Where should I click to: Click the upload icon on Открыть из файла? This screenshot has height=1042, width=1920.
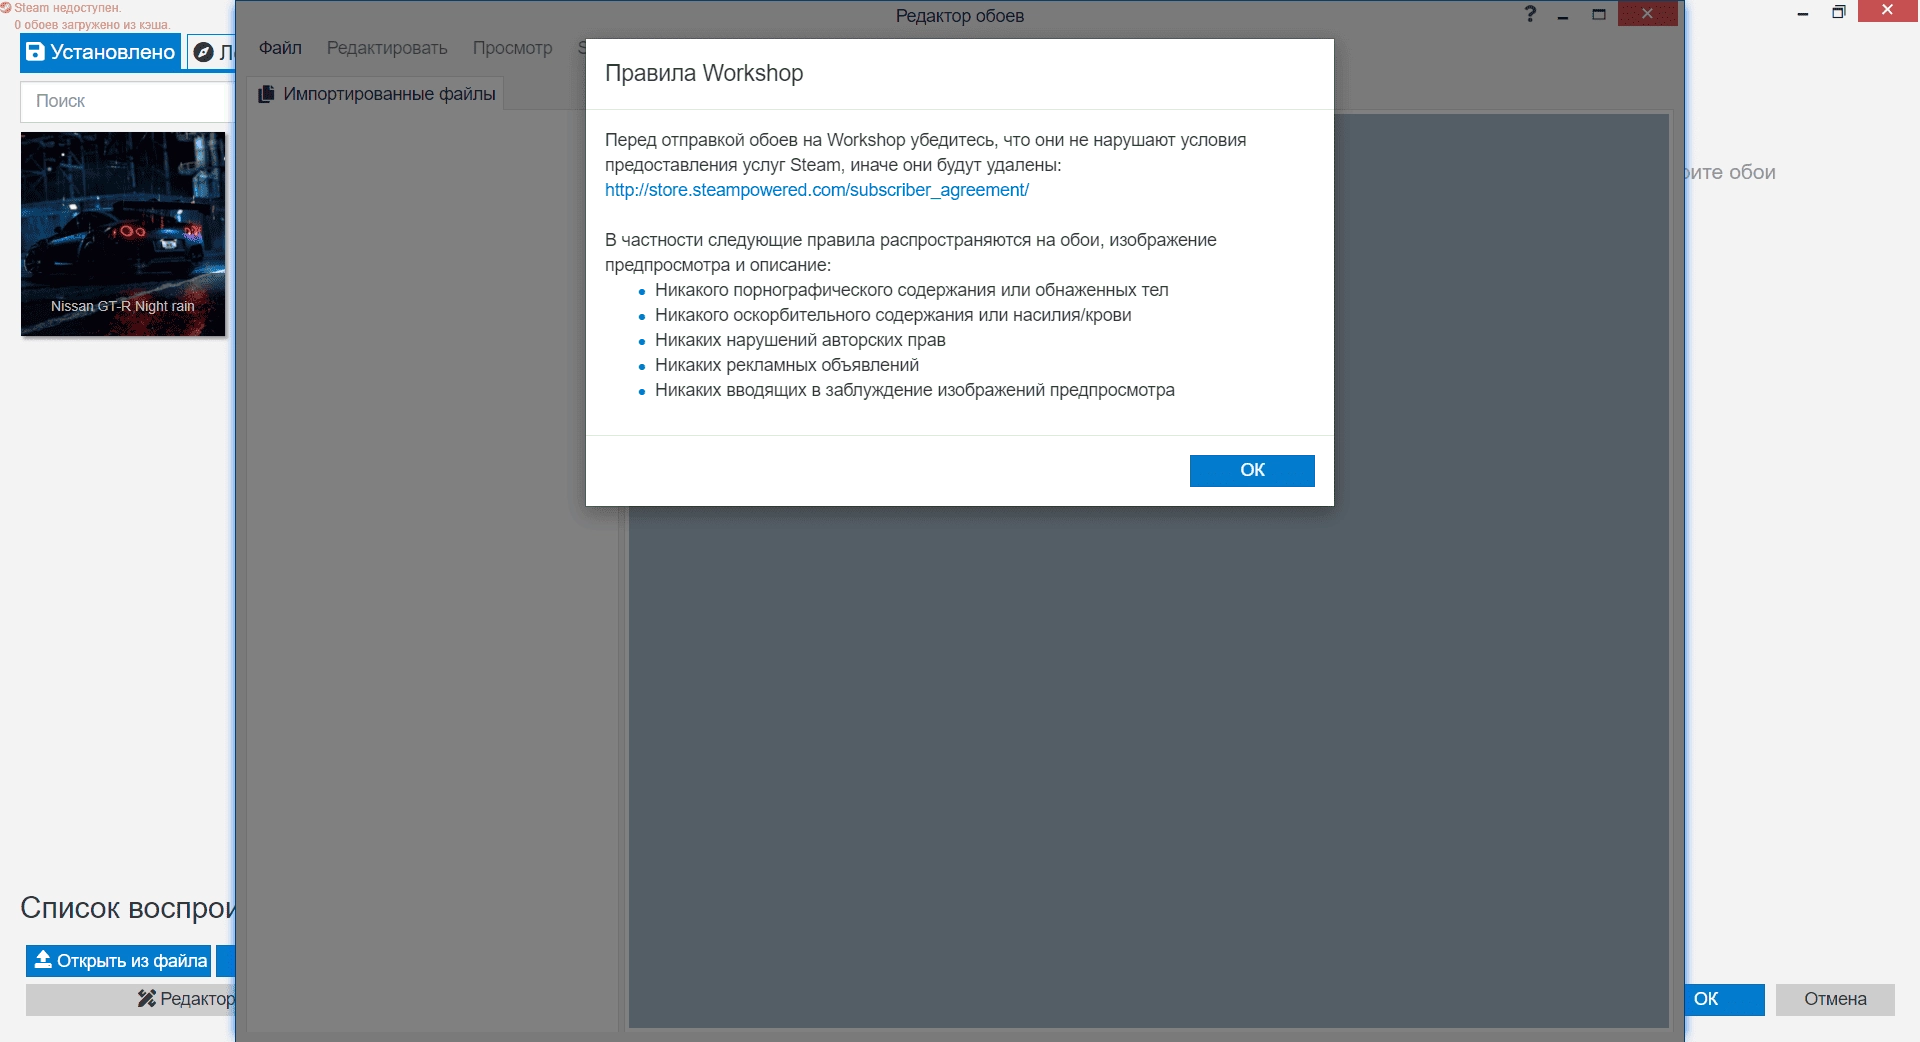43,960
